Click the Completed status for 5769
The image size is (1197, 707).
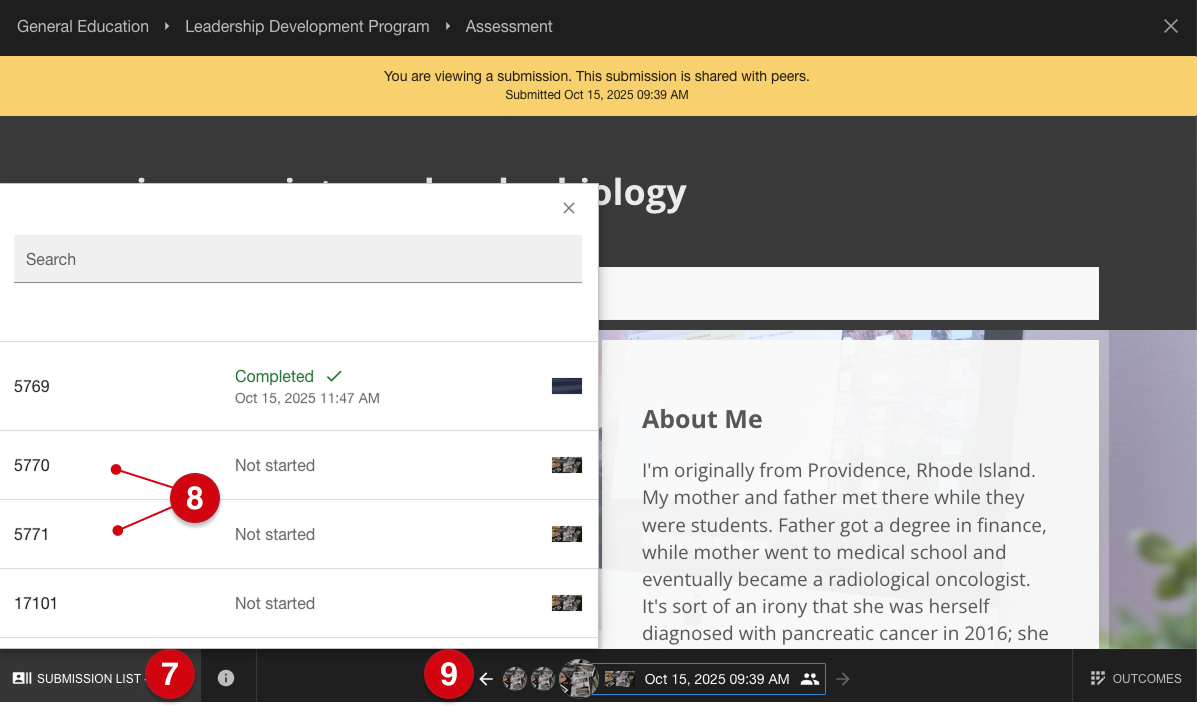click(274, 376)
